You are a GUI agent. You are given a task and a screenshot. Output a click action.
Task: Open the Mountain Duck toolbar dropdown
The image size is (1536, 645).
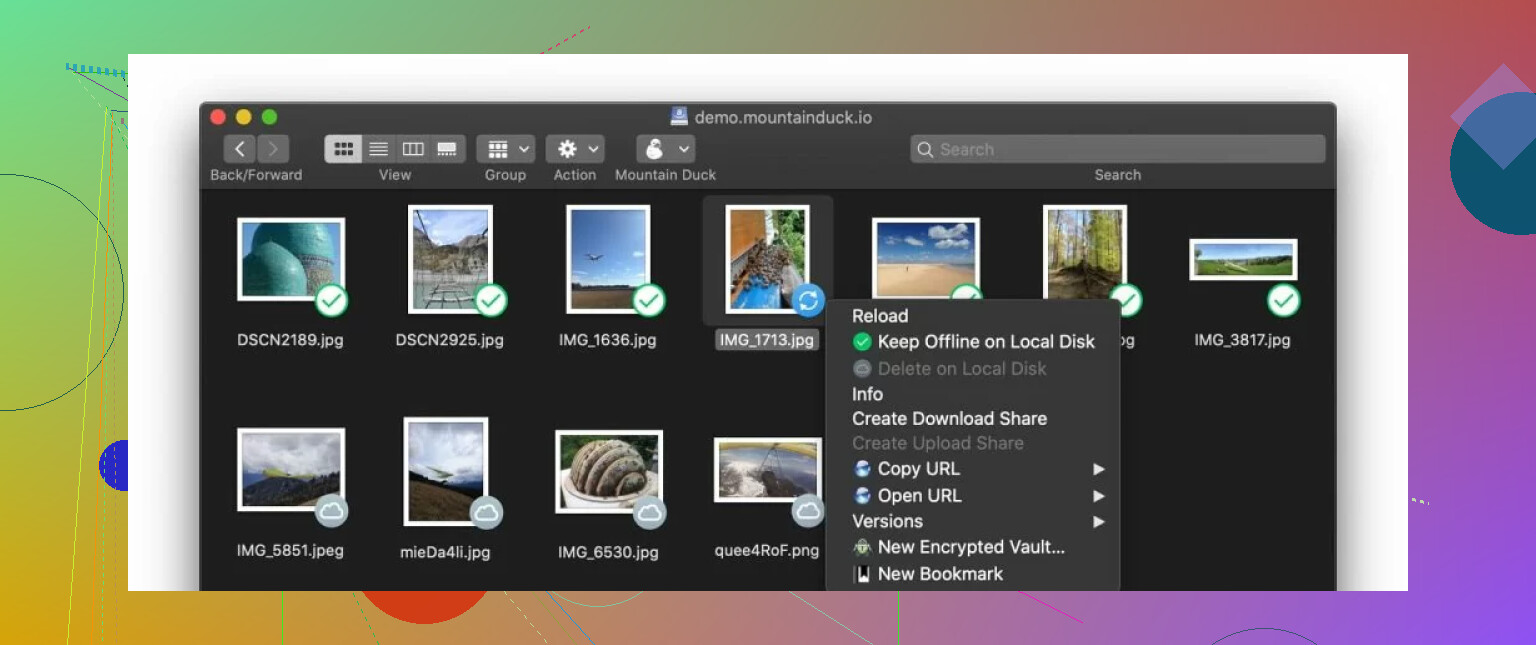click(x=665, y=149)
